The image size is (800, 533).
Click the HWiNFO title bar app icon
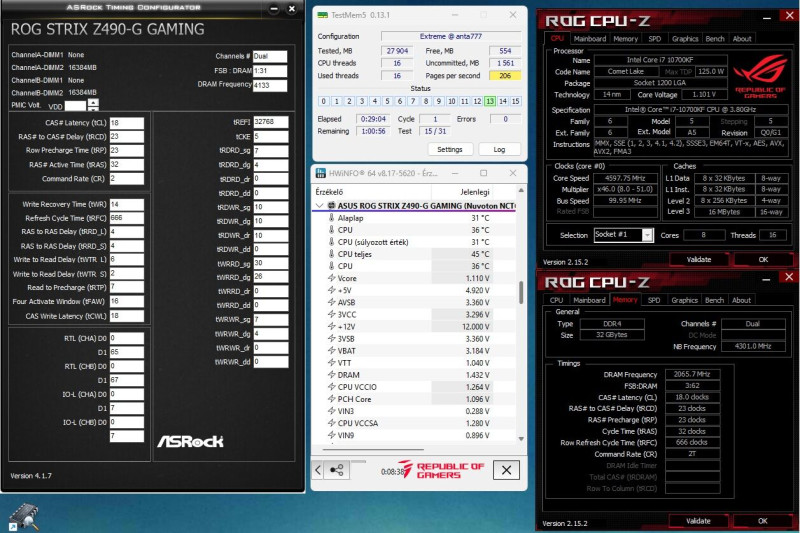pyautogui.click(x=321, y=173)
